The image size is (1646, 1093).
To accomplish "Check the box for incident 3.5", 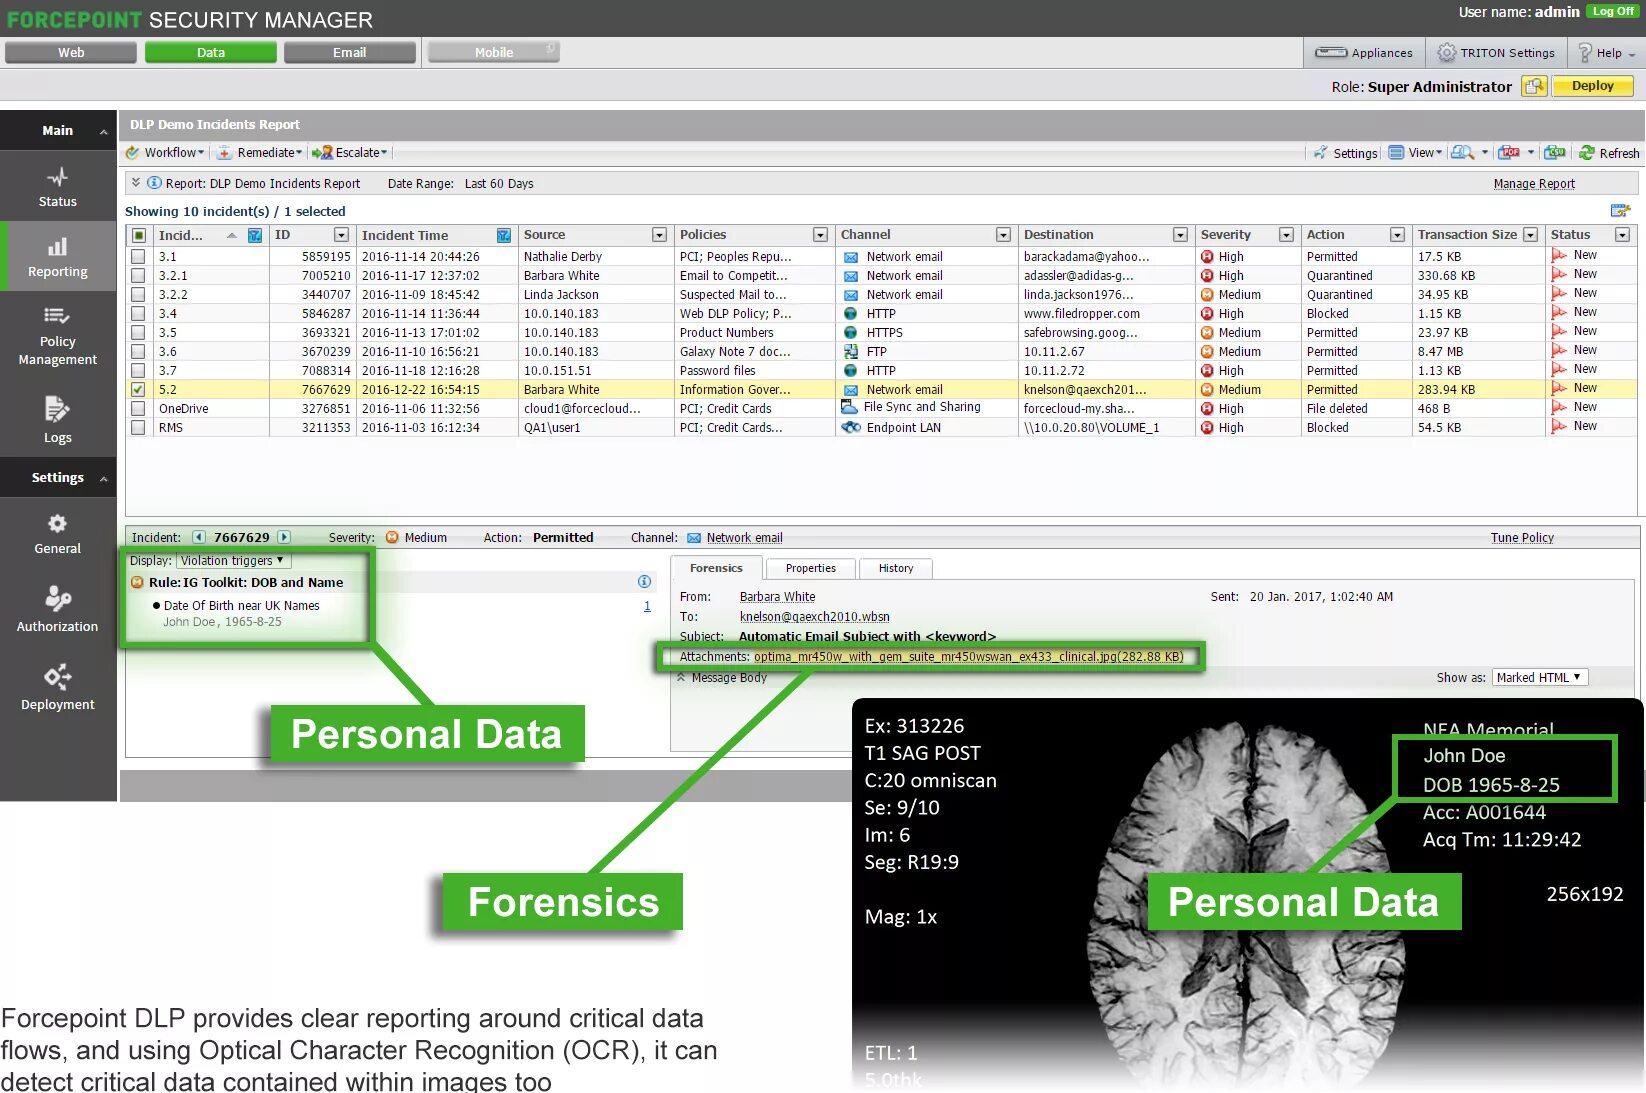I will (x=138, y=332).
